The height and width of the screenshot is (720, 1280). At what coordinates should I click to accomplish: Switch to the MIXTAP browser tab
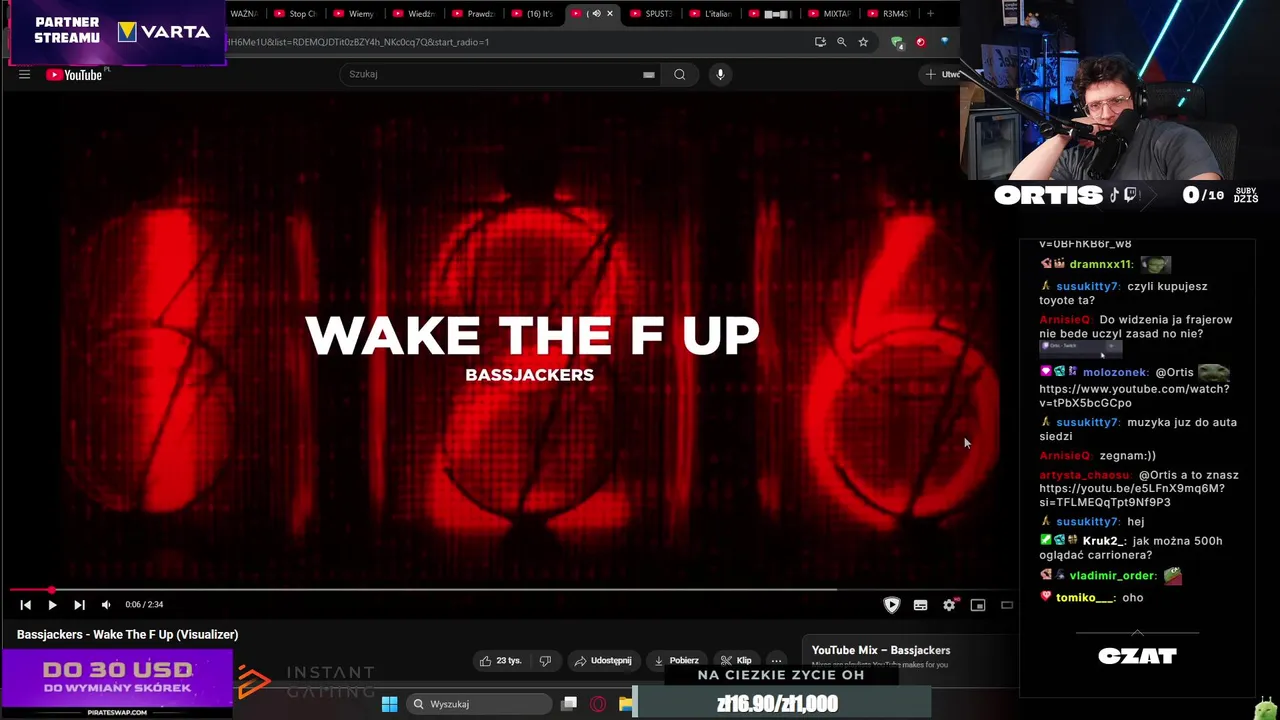click(x=830, y=14)
